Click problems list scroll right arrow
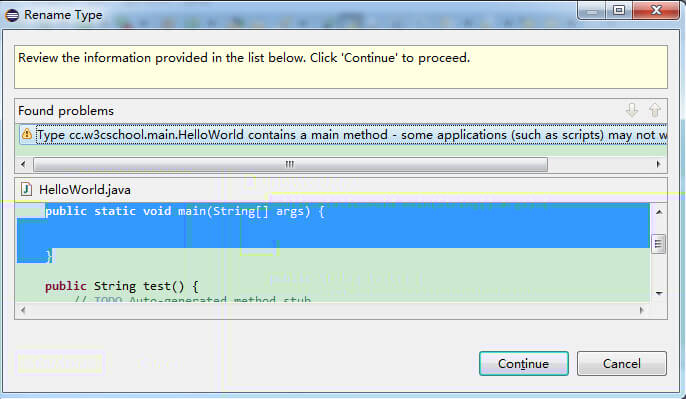Image resolution: width=686 pixels, height=399 pixels. tap(658, 164)
